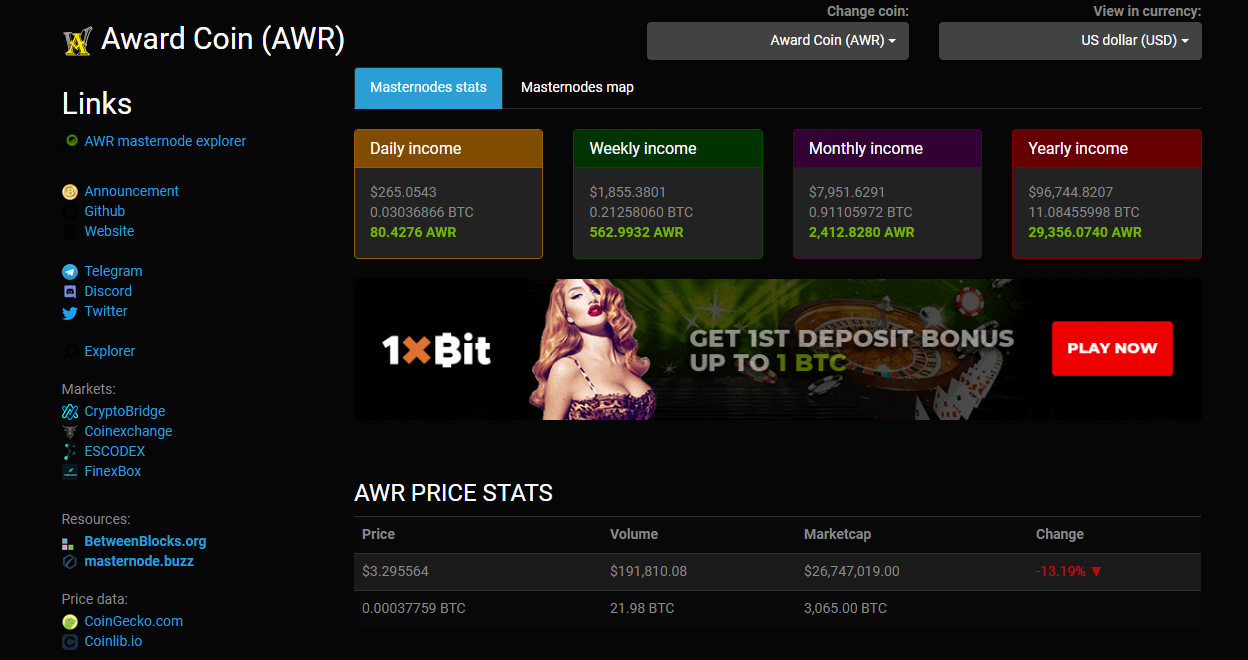Click the 1xBit banner logo
This screenshot has height=660, width=1248.
coord(437,350)
